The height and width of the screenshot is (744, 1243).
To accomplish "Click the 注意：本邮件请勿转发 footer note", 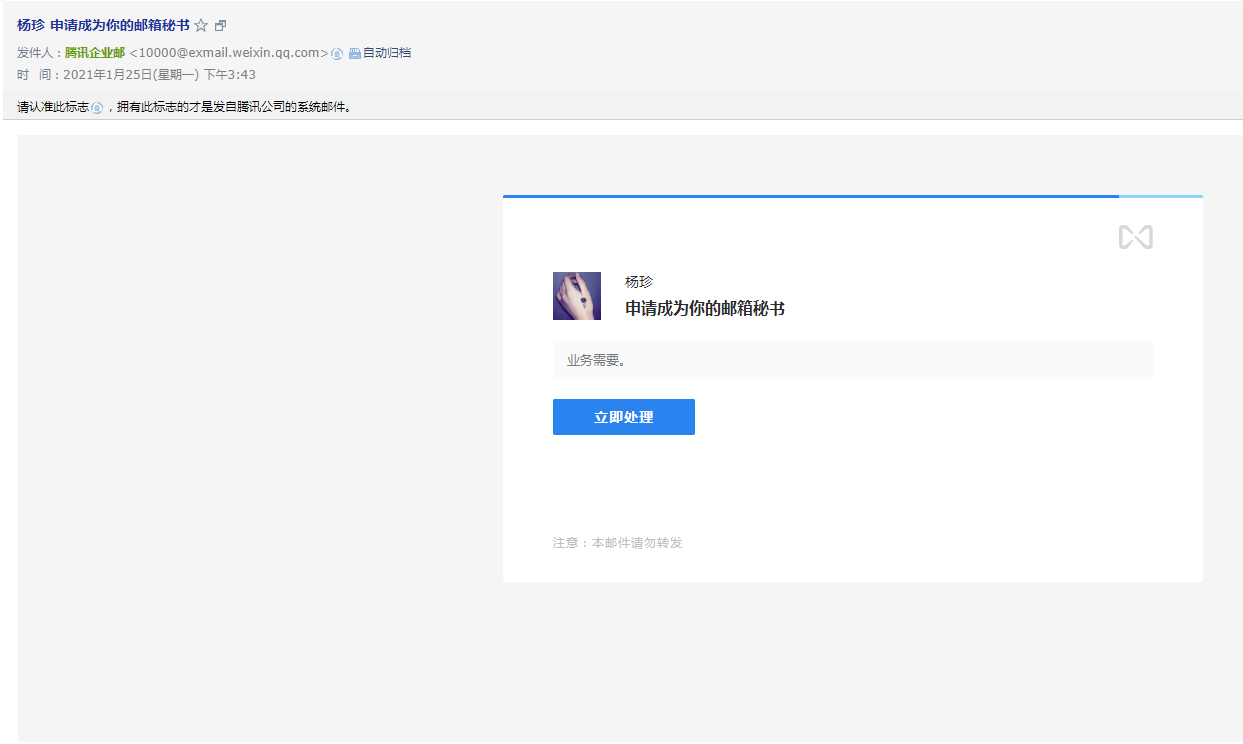I will click(617, 543).
